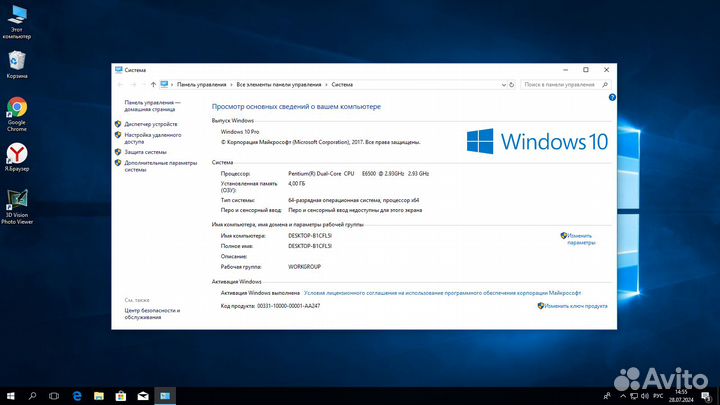
Task: Launch Google Chrome from the desktop
Action: coord(17,114)
